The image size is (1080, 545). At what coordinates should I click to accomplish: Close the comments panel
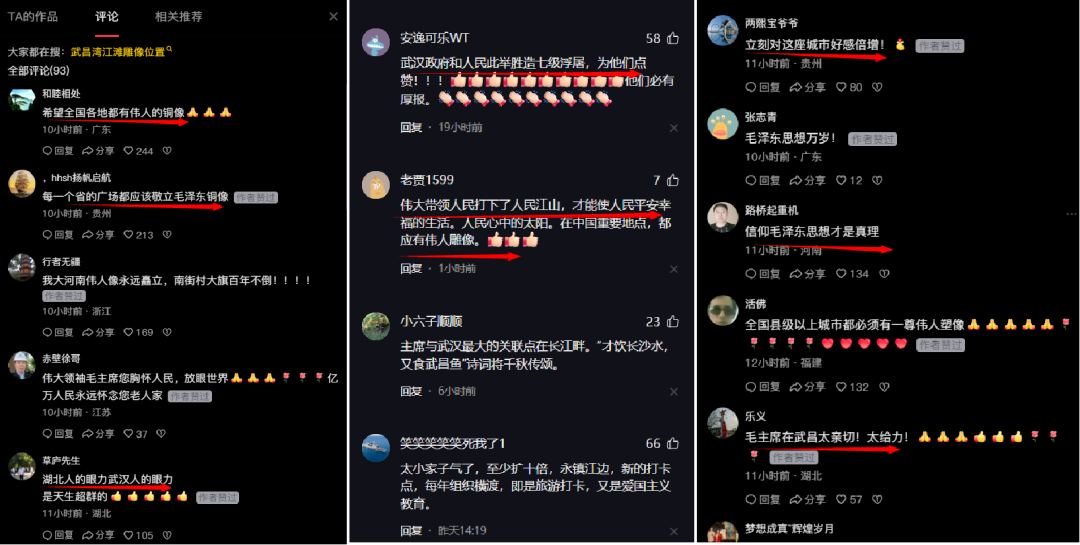point(333,17)
